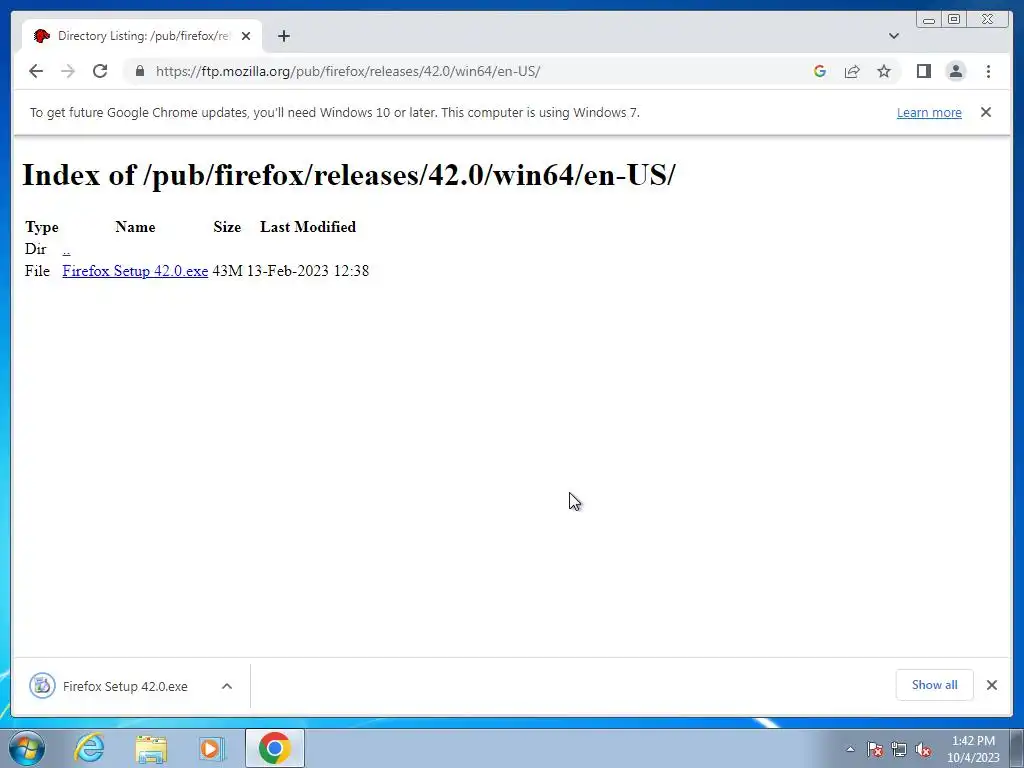The image size is (1024, 768).
Task: Dismiss the Windows 7 update notice
Action: pyautogui.click(x=985, y=112)
